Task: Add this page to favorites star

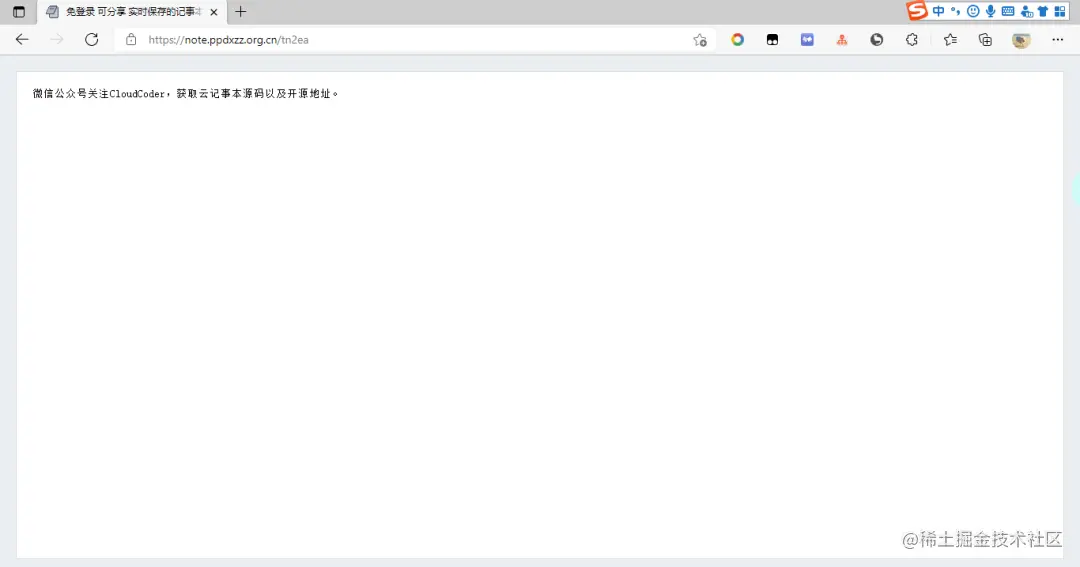Action: 700,40
